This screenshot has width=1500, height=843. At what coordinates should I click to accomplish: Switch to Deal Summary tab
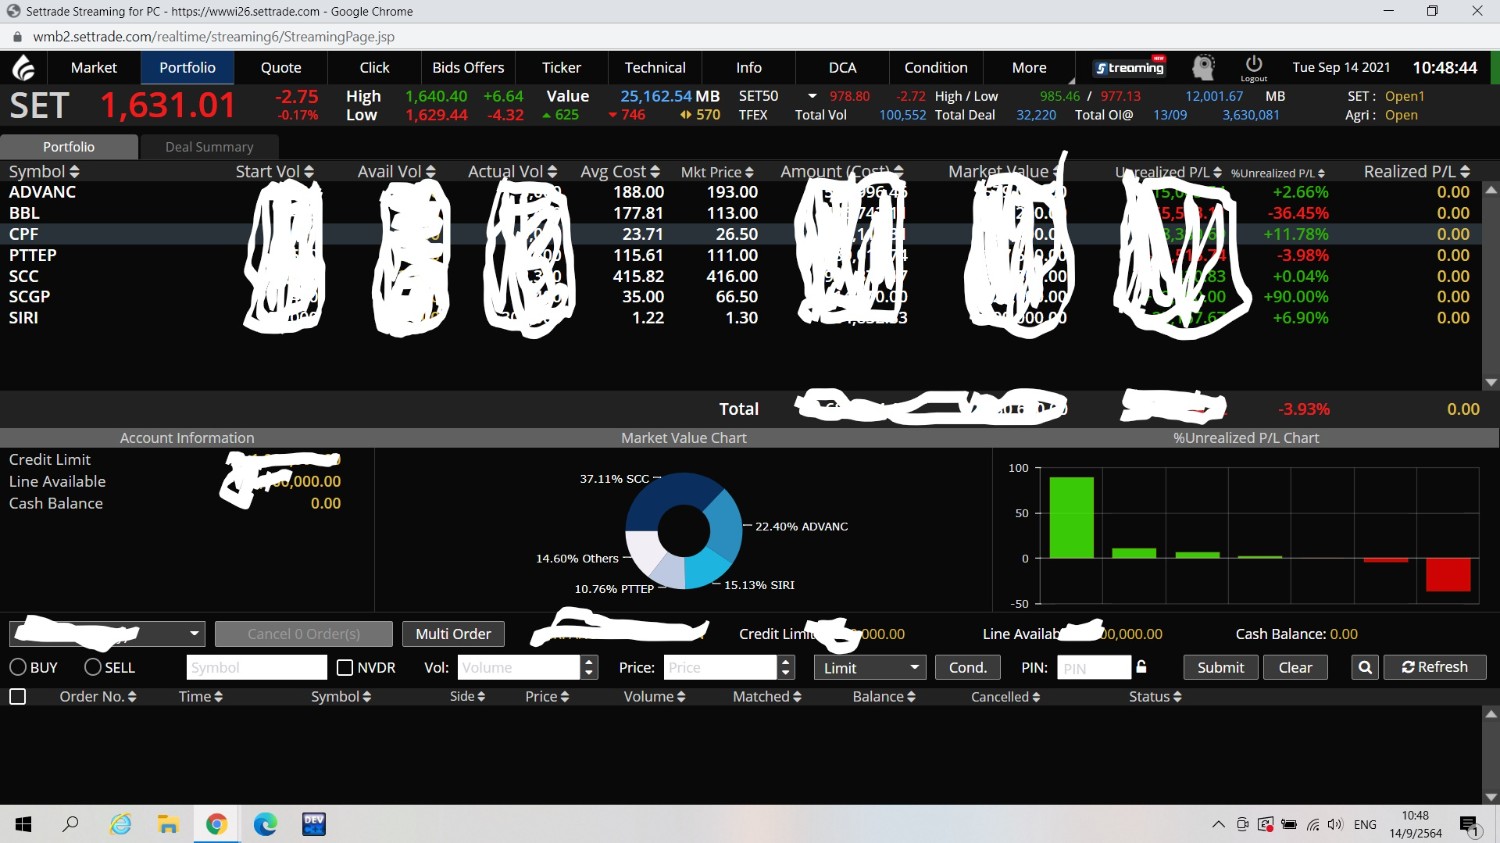tap(209, 146)
